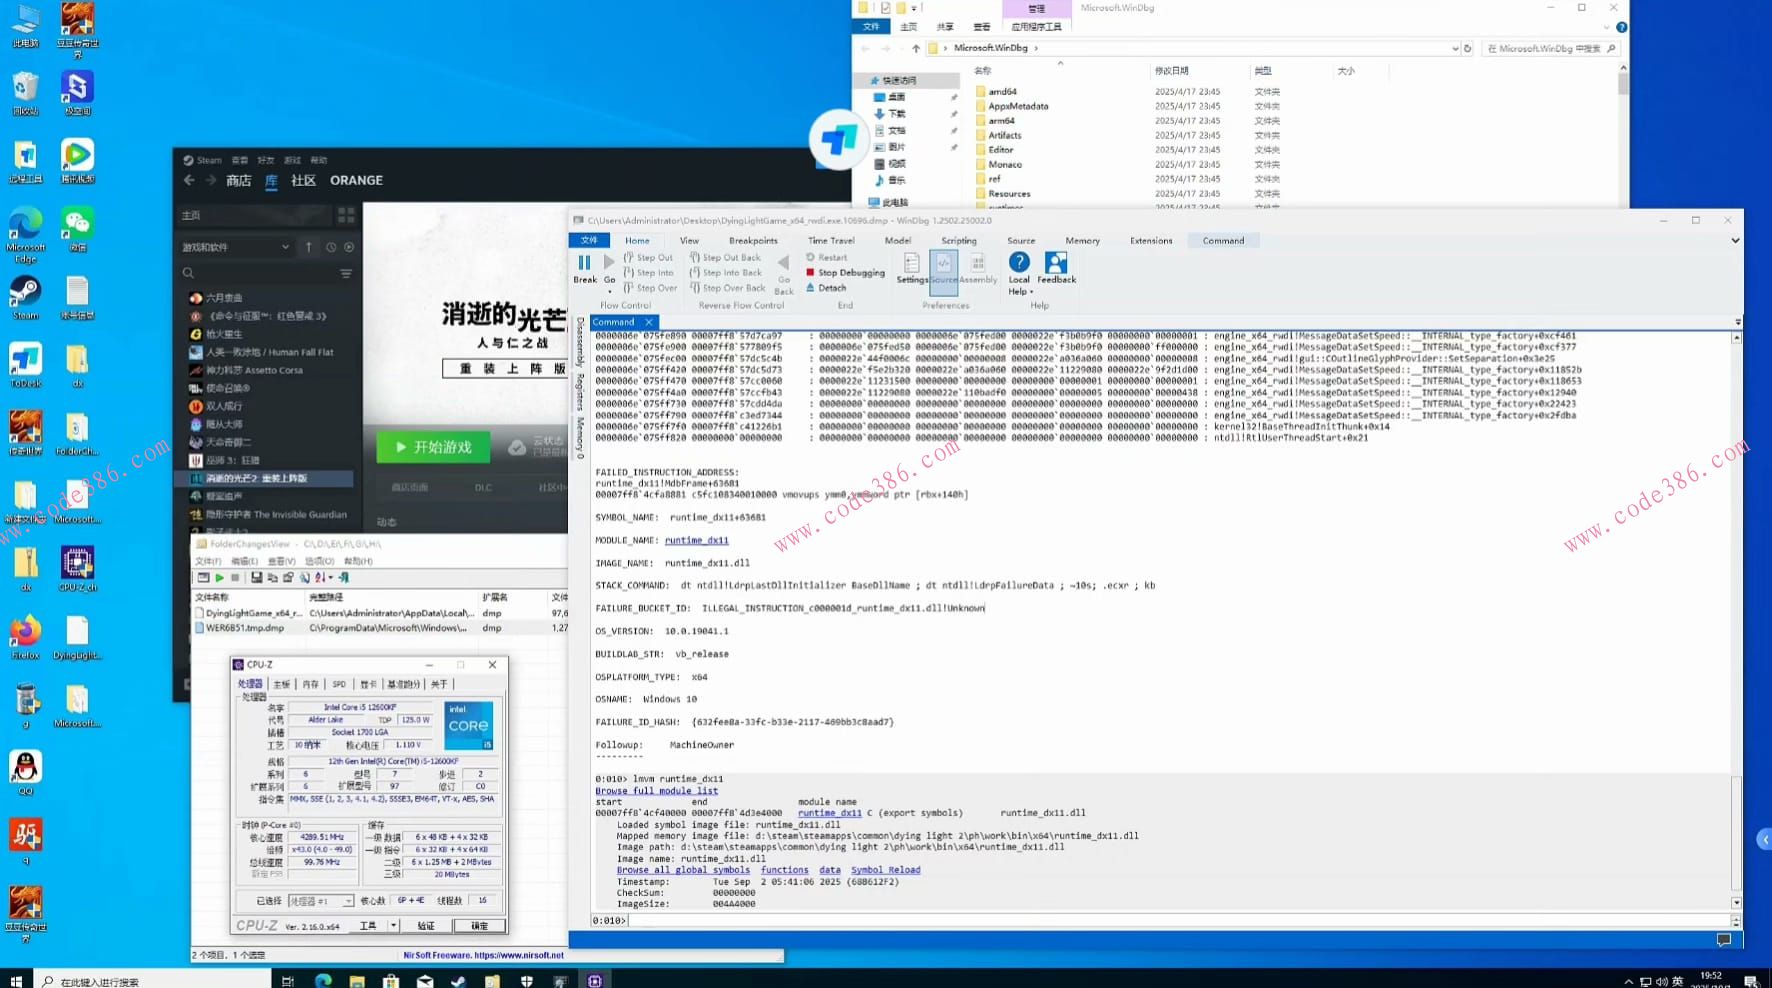This screenshot has height=988, width=1772.
Task: Select Assembly mode in WinDbg Preferences
Action: tap(978, 268)
